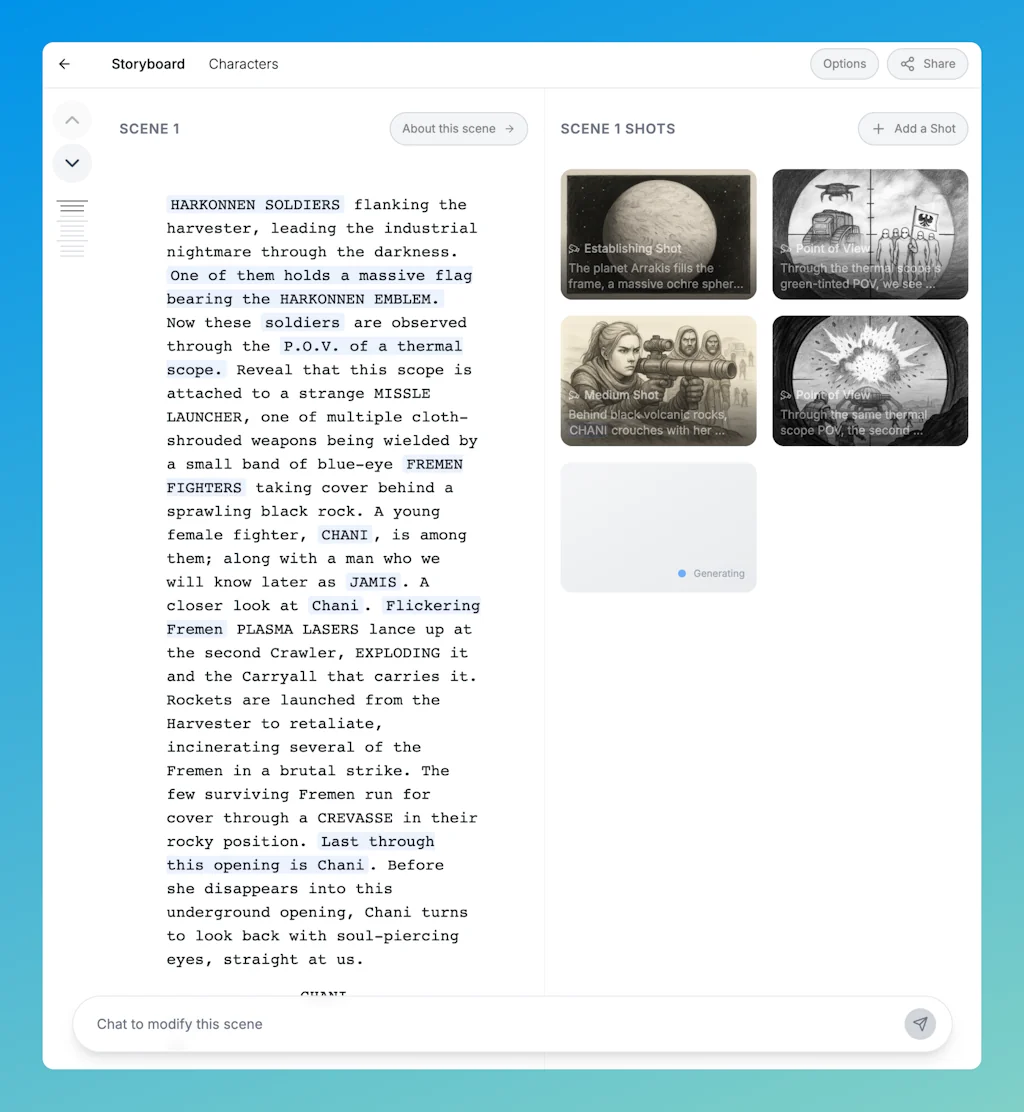This screenshot has width=1024, height=1112.
Task: Click highlighted text Flickering Fremen
Action: click(323, 618)
